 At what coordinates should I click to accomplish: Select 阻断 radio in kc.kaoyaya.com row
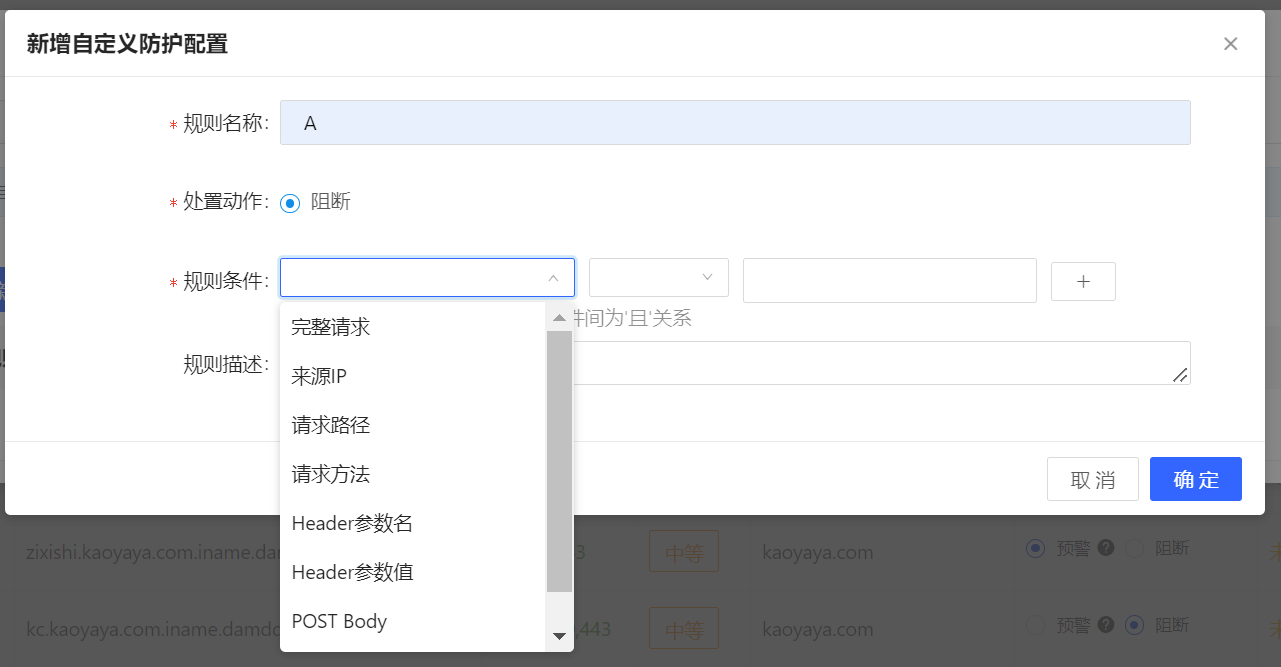[1134, 625]
